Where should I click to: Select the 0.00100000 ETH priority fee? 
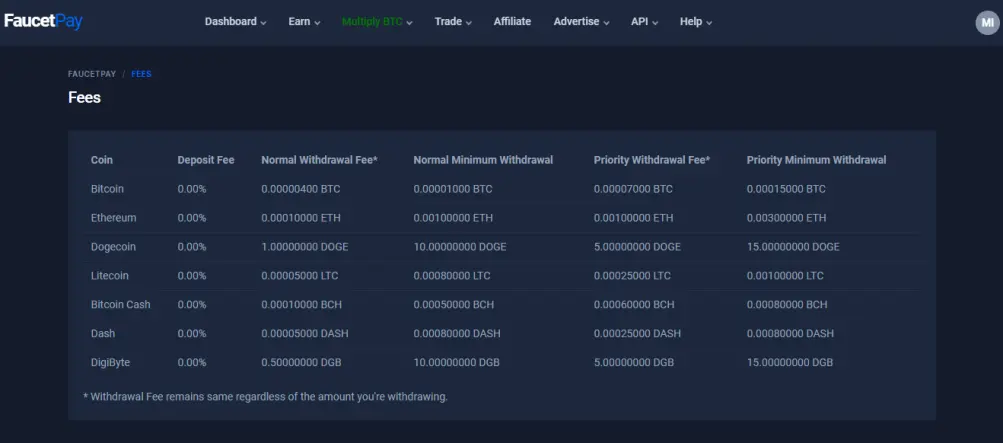point(633,218)
